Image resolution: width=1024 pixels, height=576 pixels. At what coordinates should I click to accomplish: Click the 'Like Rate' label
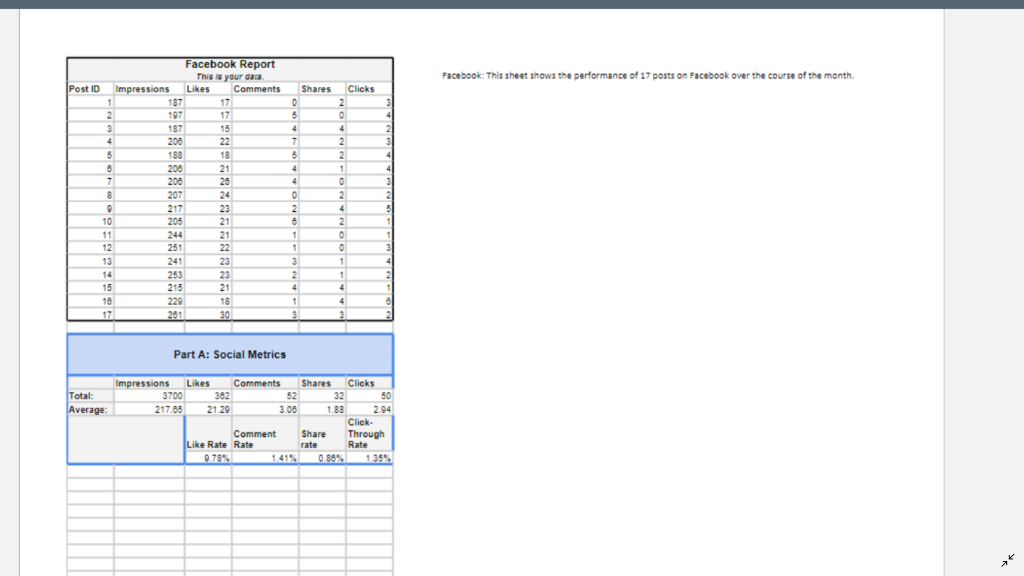point(206,445)
